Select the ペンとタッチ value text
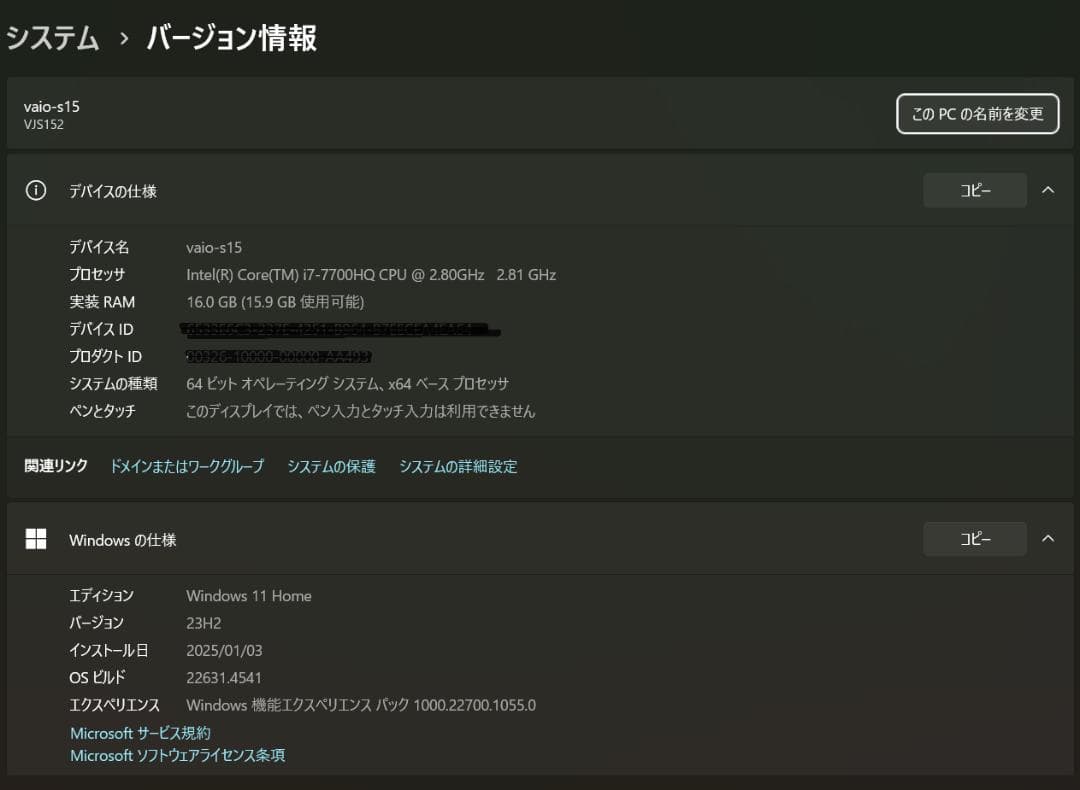This screenshot has height=790, width=1080. click(360, 411)
